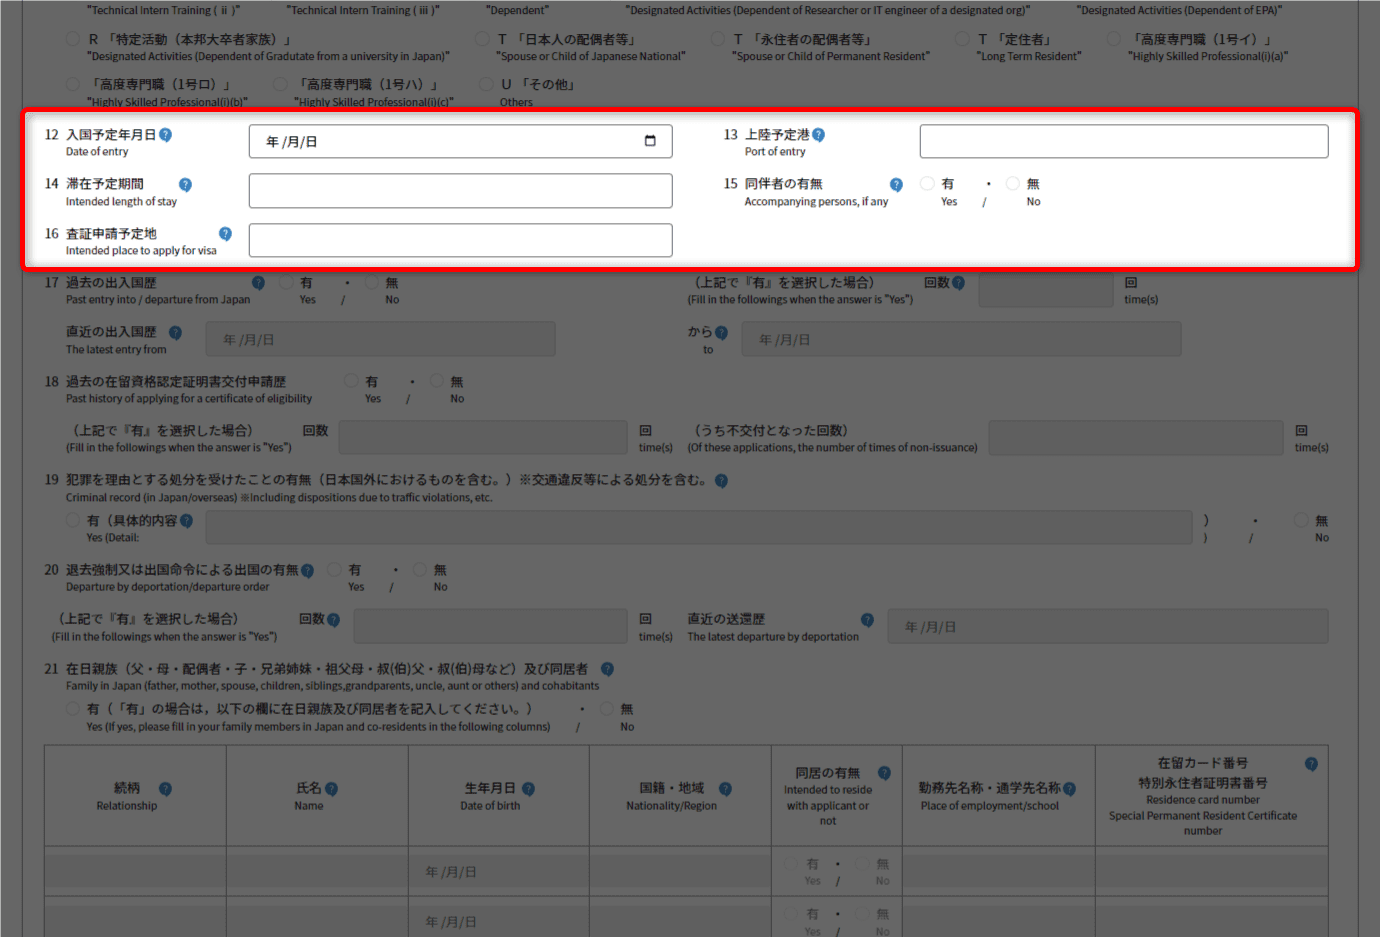
Task: Open calendar picker in Date of entry field
Action: tap(650, 141)
